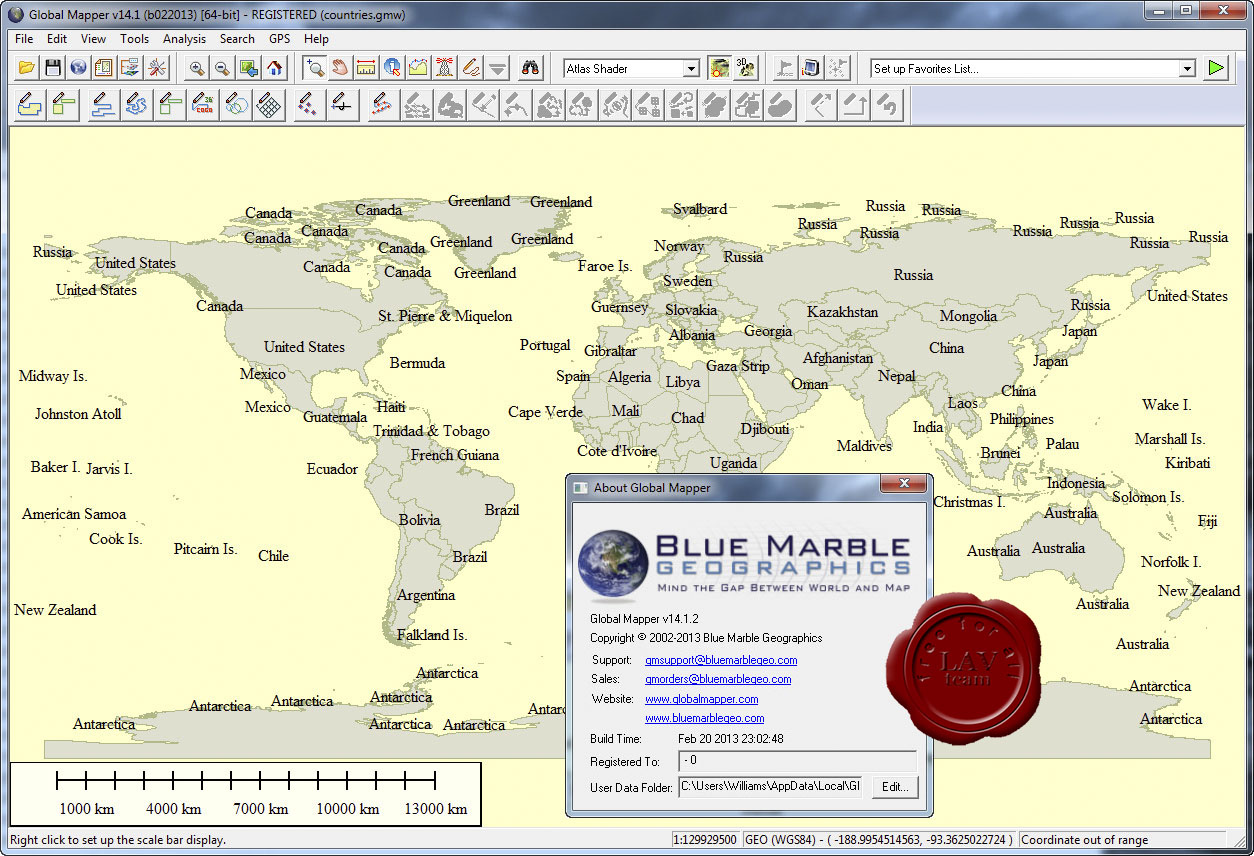Image resolution: width=1254 pixels, height=856 pixels.
Task: Click the Mongolia map label
Action: pos(968,316)
